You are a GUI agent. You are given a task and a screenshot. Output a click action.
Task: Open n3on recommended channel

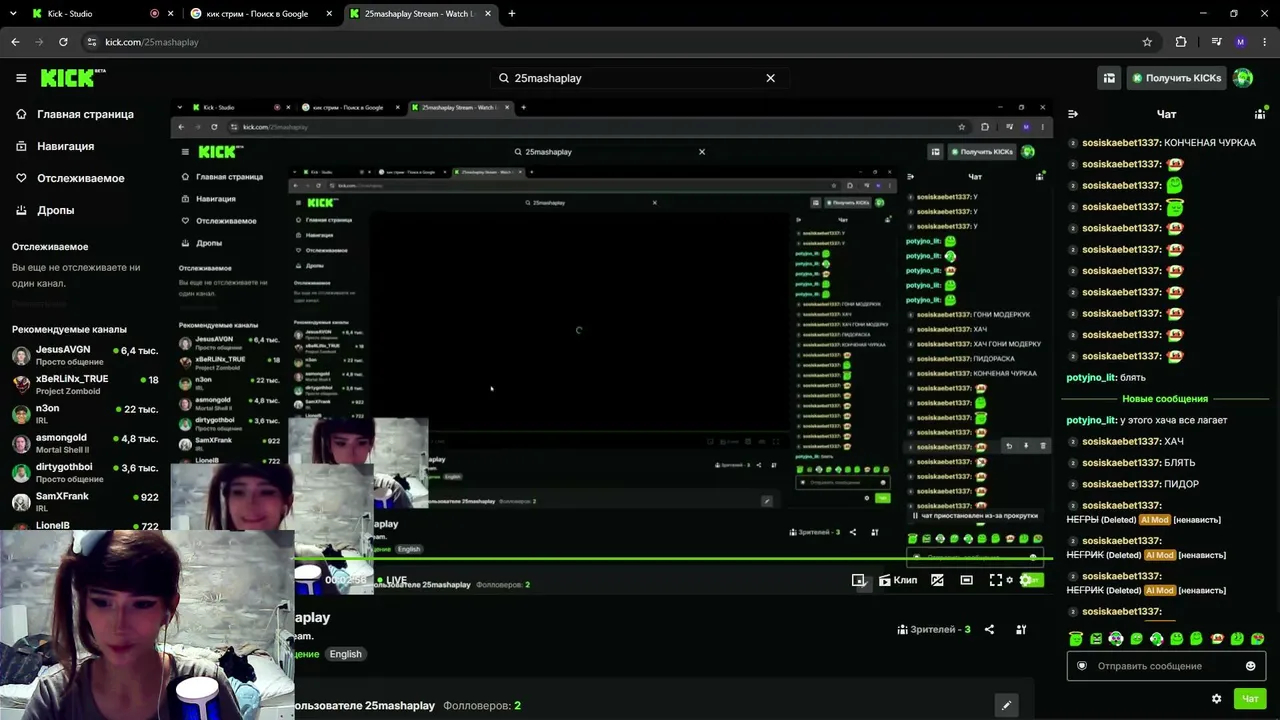(85, 414)
